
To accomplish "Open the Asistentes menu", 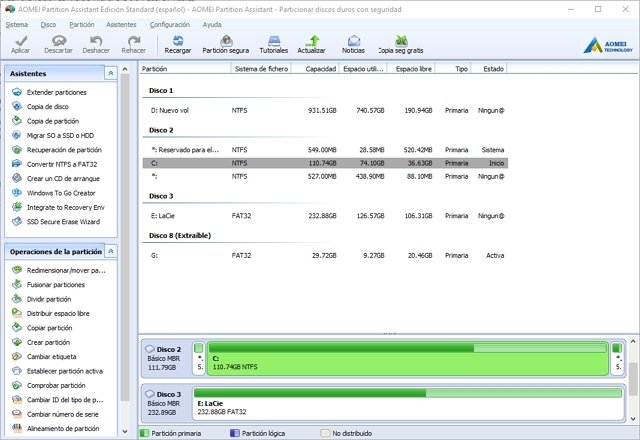I will click(x=121, y=24).
